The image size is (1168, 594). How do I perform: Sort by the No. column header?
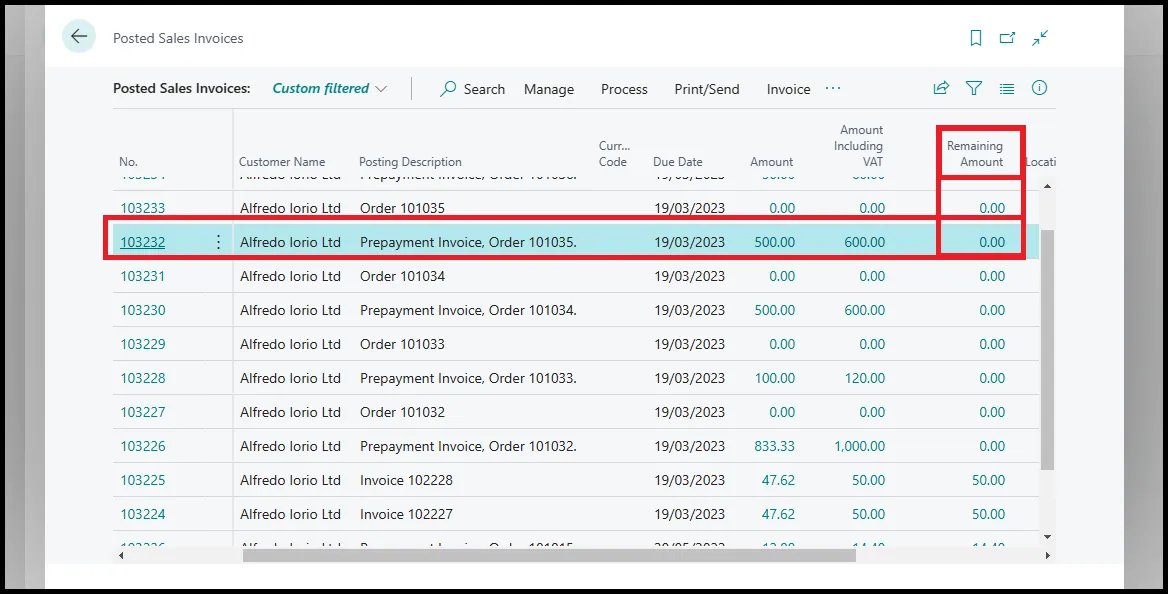pos(128,162)
